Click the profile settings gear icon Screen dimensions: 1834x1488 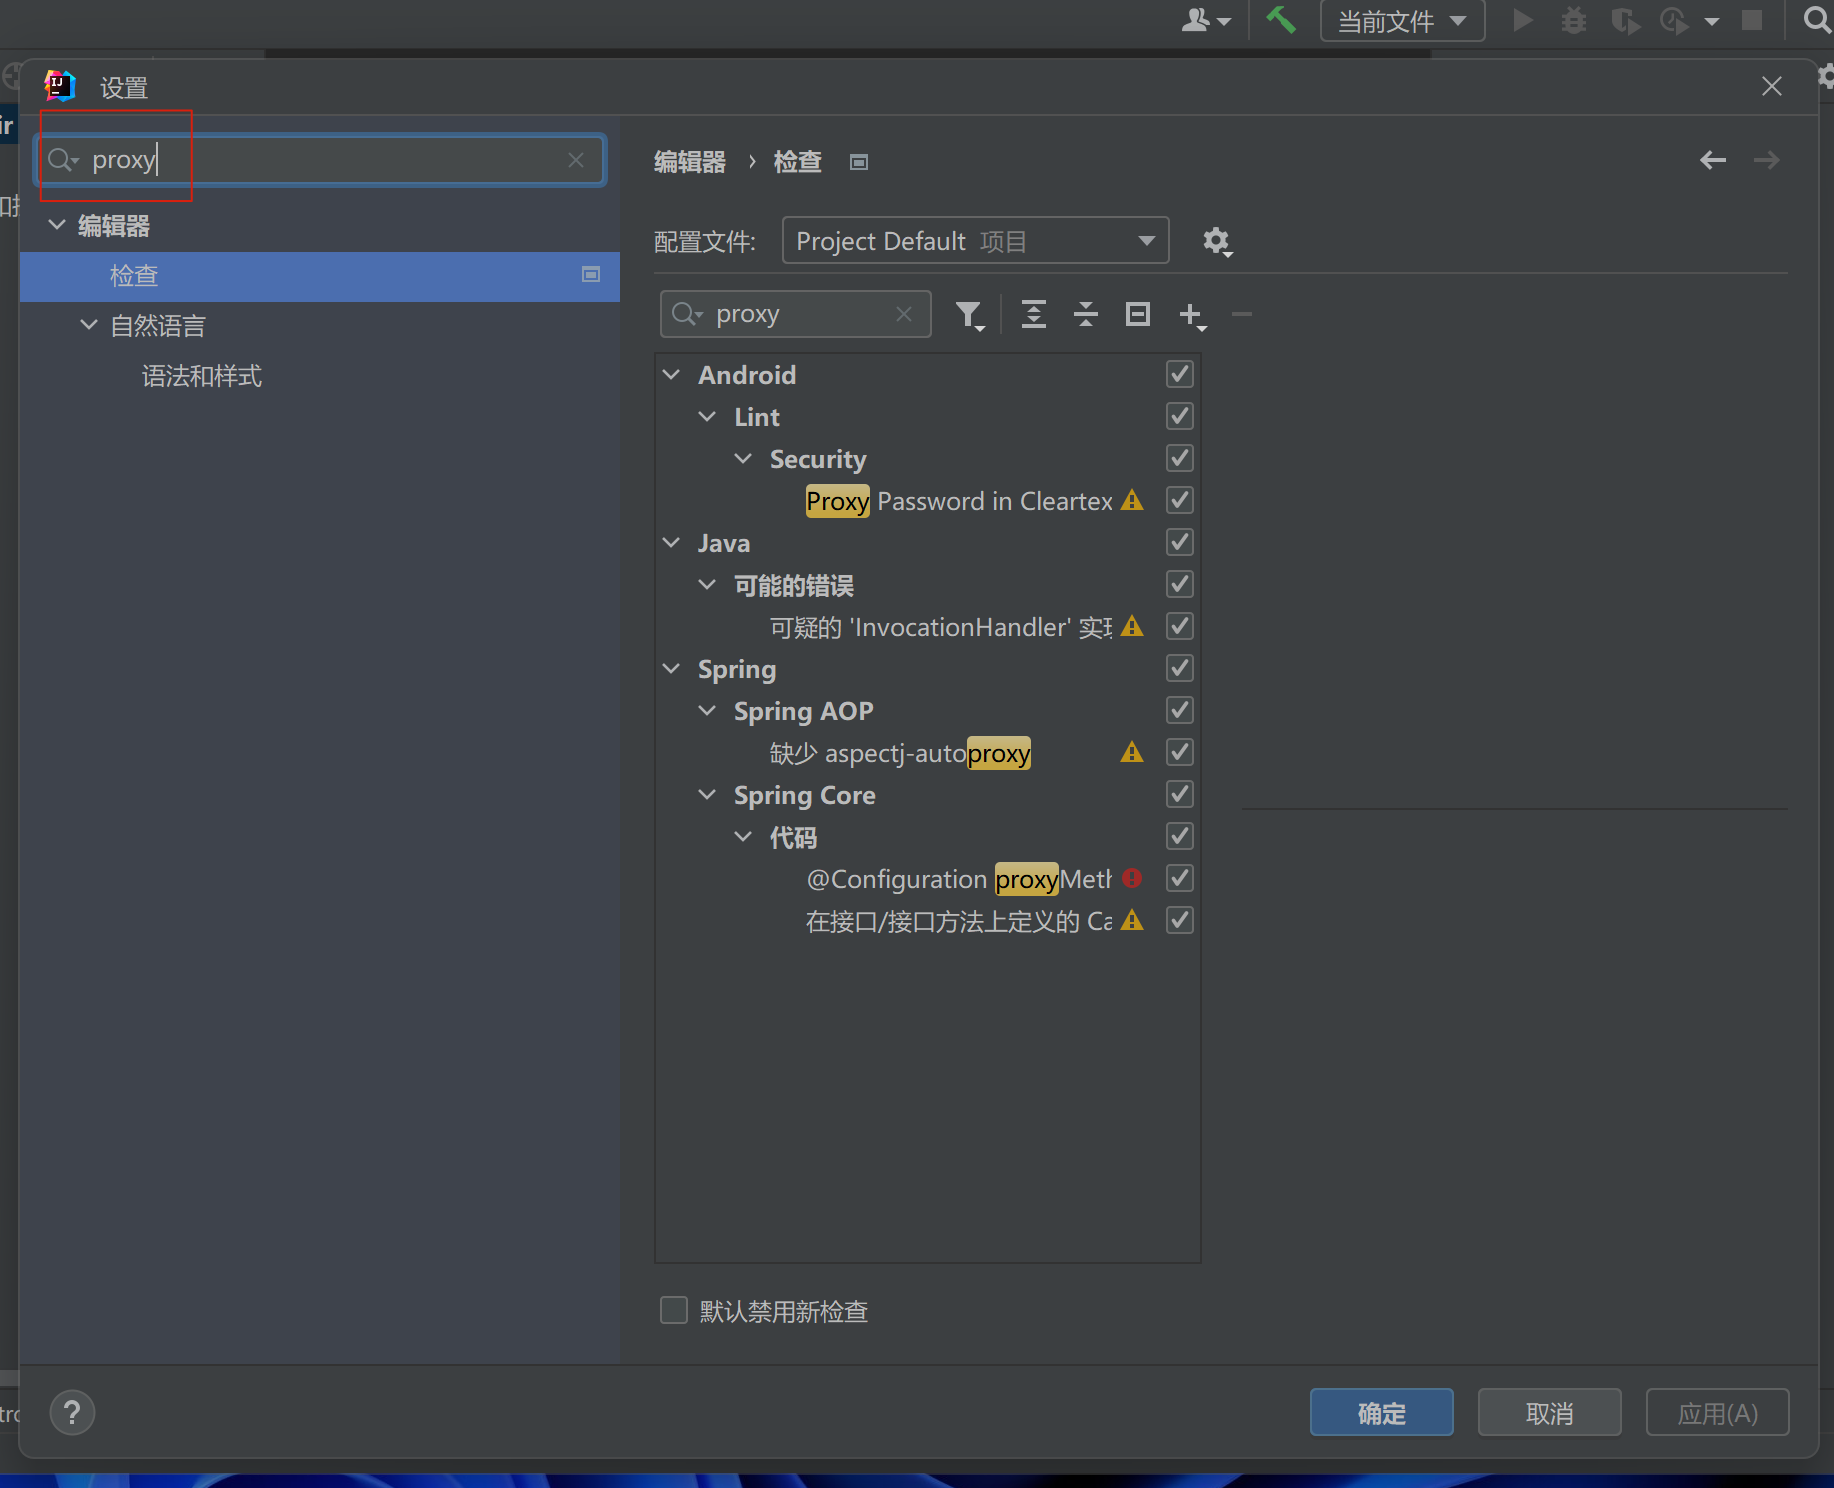pyautogui.click(x=1217, y=241)
